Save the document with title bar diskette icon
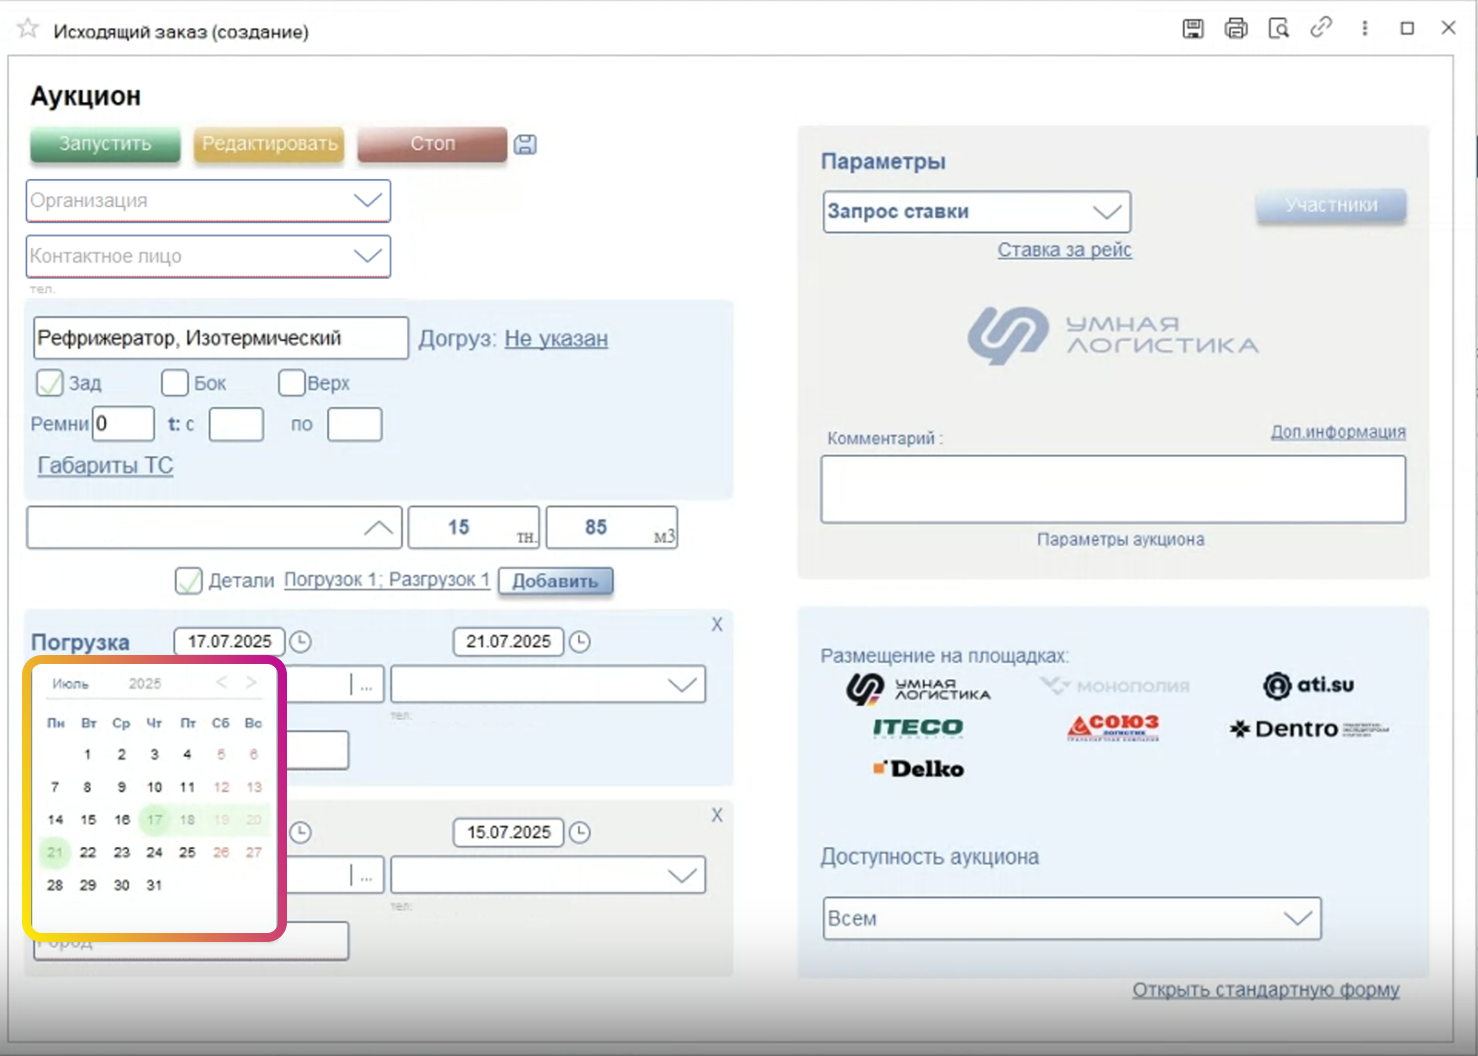 [1193, 28]
